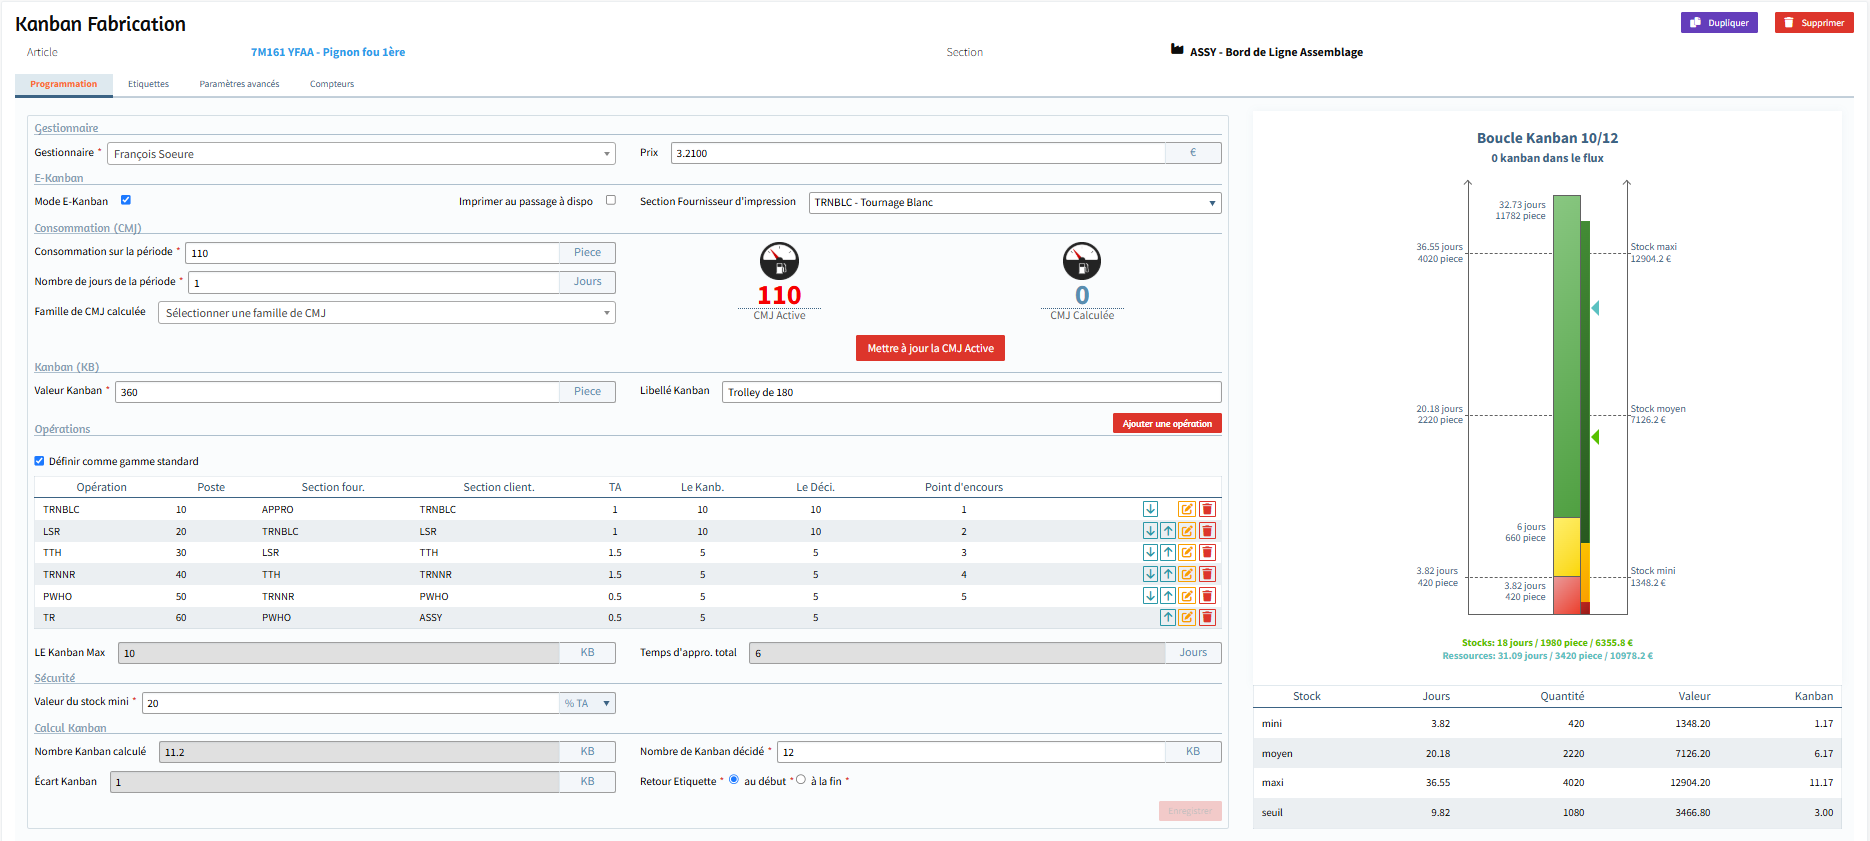Expand Section Fournisseur d'impression dropdown

point(1014,203)
